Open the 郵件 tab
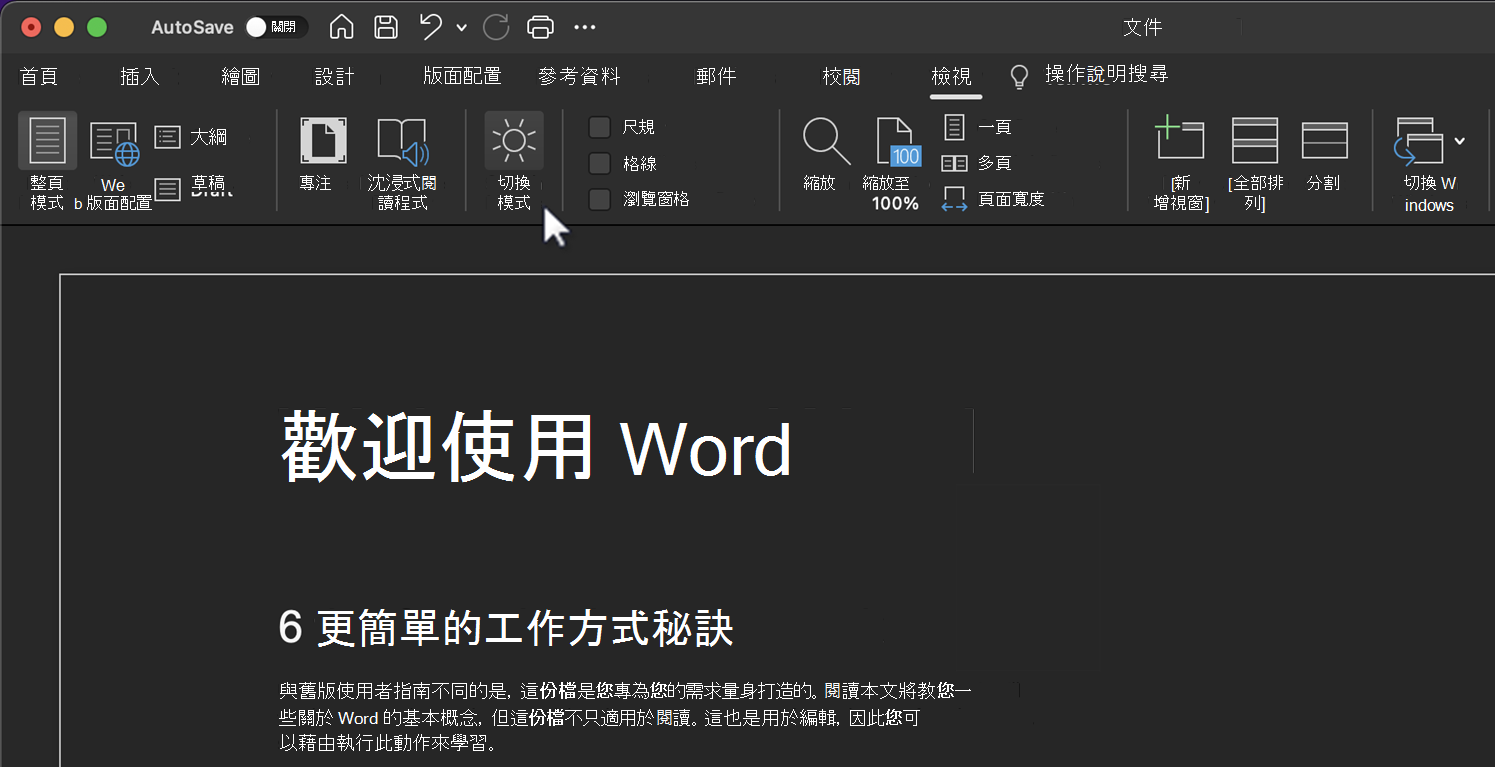Image resolution: width=1495 pixels, height=767 pixels. 716,77
